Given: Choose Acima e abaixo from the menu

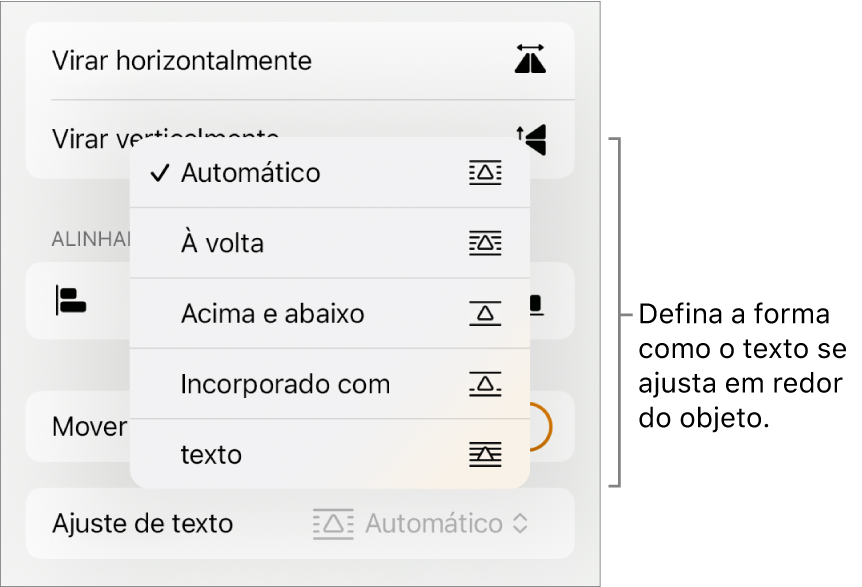Looking at the screenshot, I should (x=272, y=314).
